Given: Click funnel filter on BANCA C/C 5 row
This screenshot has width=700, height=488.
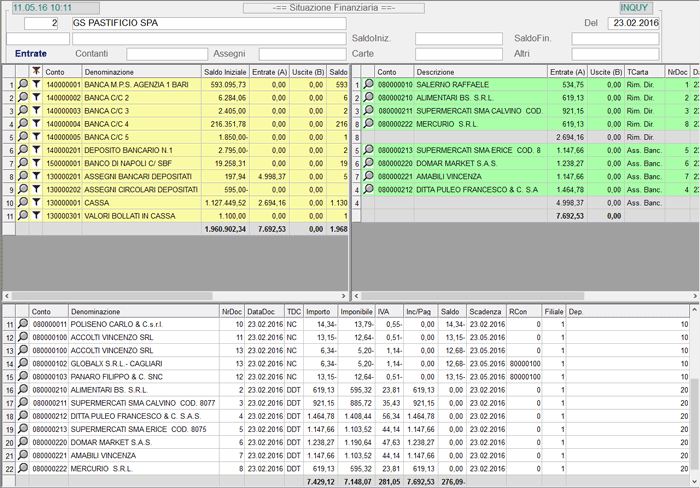Looking at the screenshot, I should click(36, 137).
